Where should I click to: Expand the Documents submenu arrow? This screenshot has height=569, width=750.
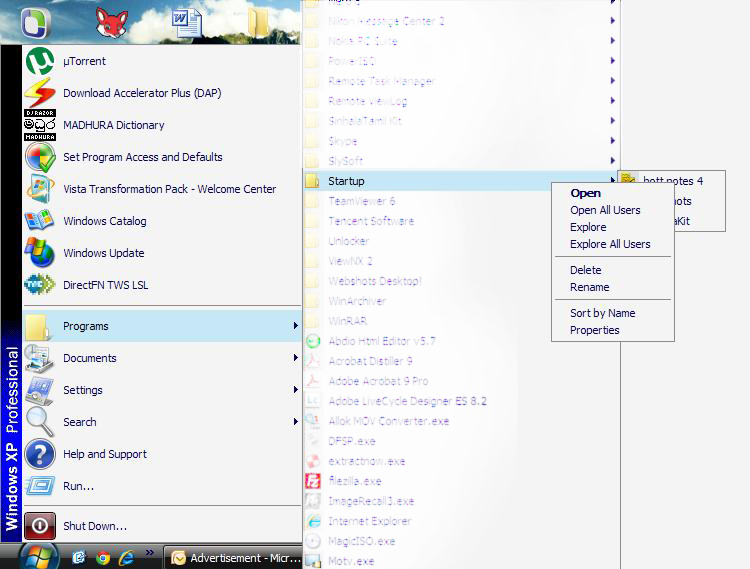[296, 358]
